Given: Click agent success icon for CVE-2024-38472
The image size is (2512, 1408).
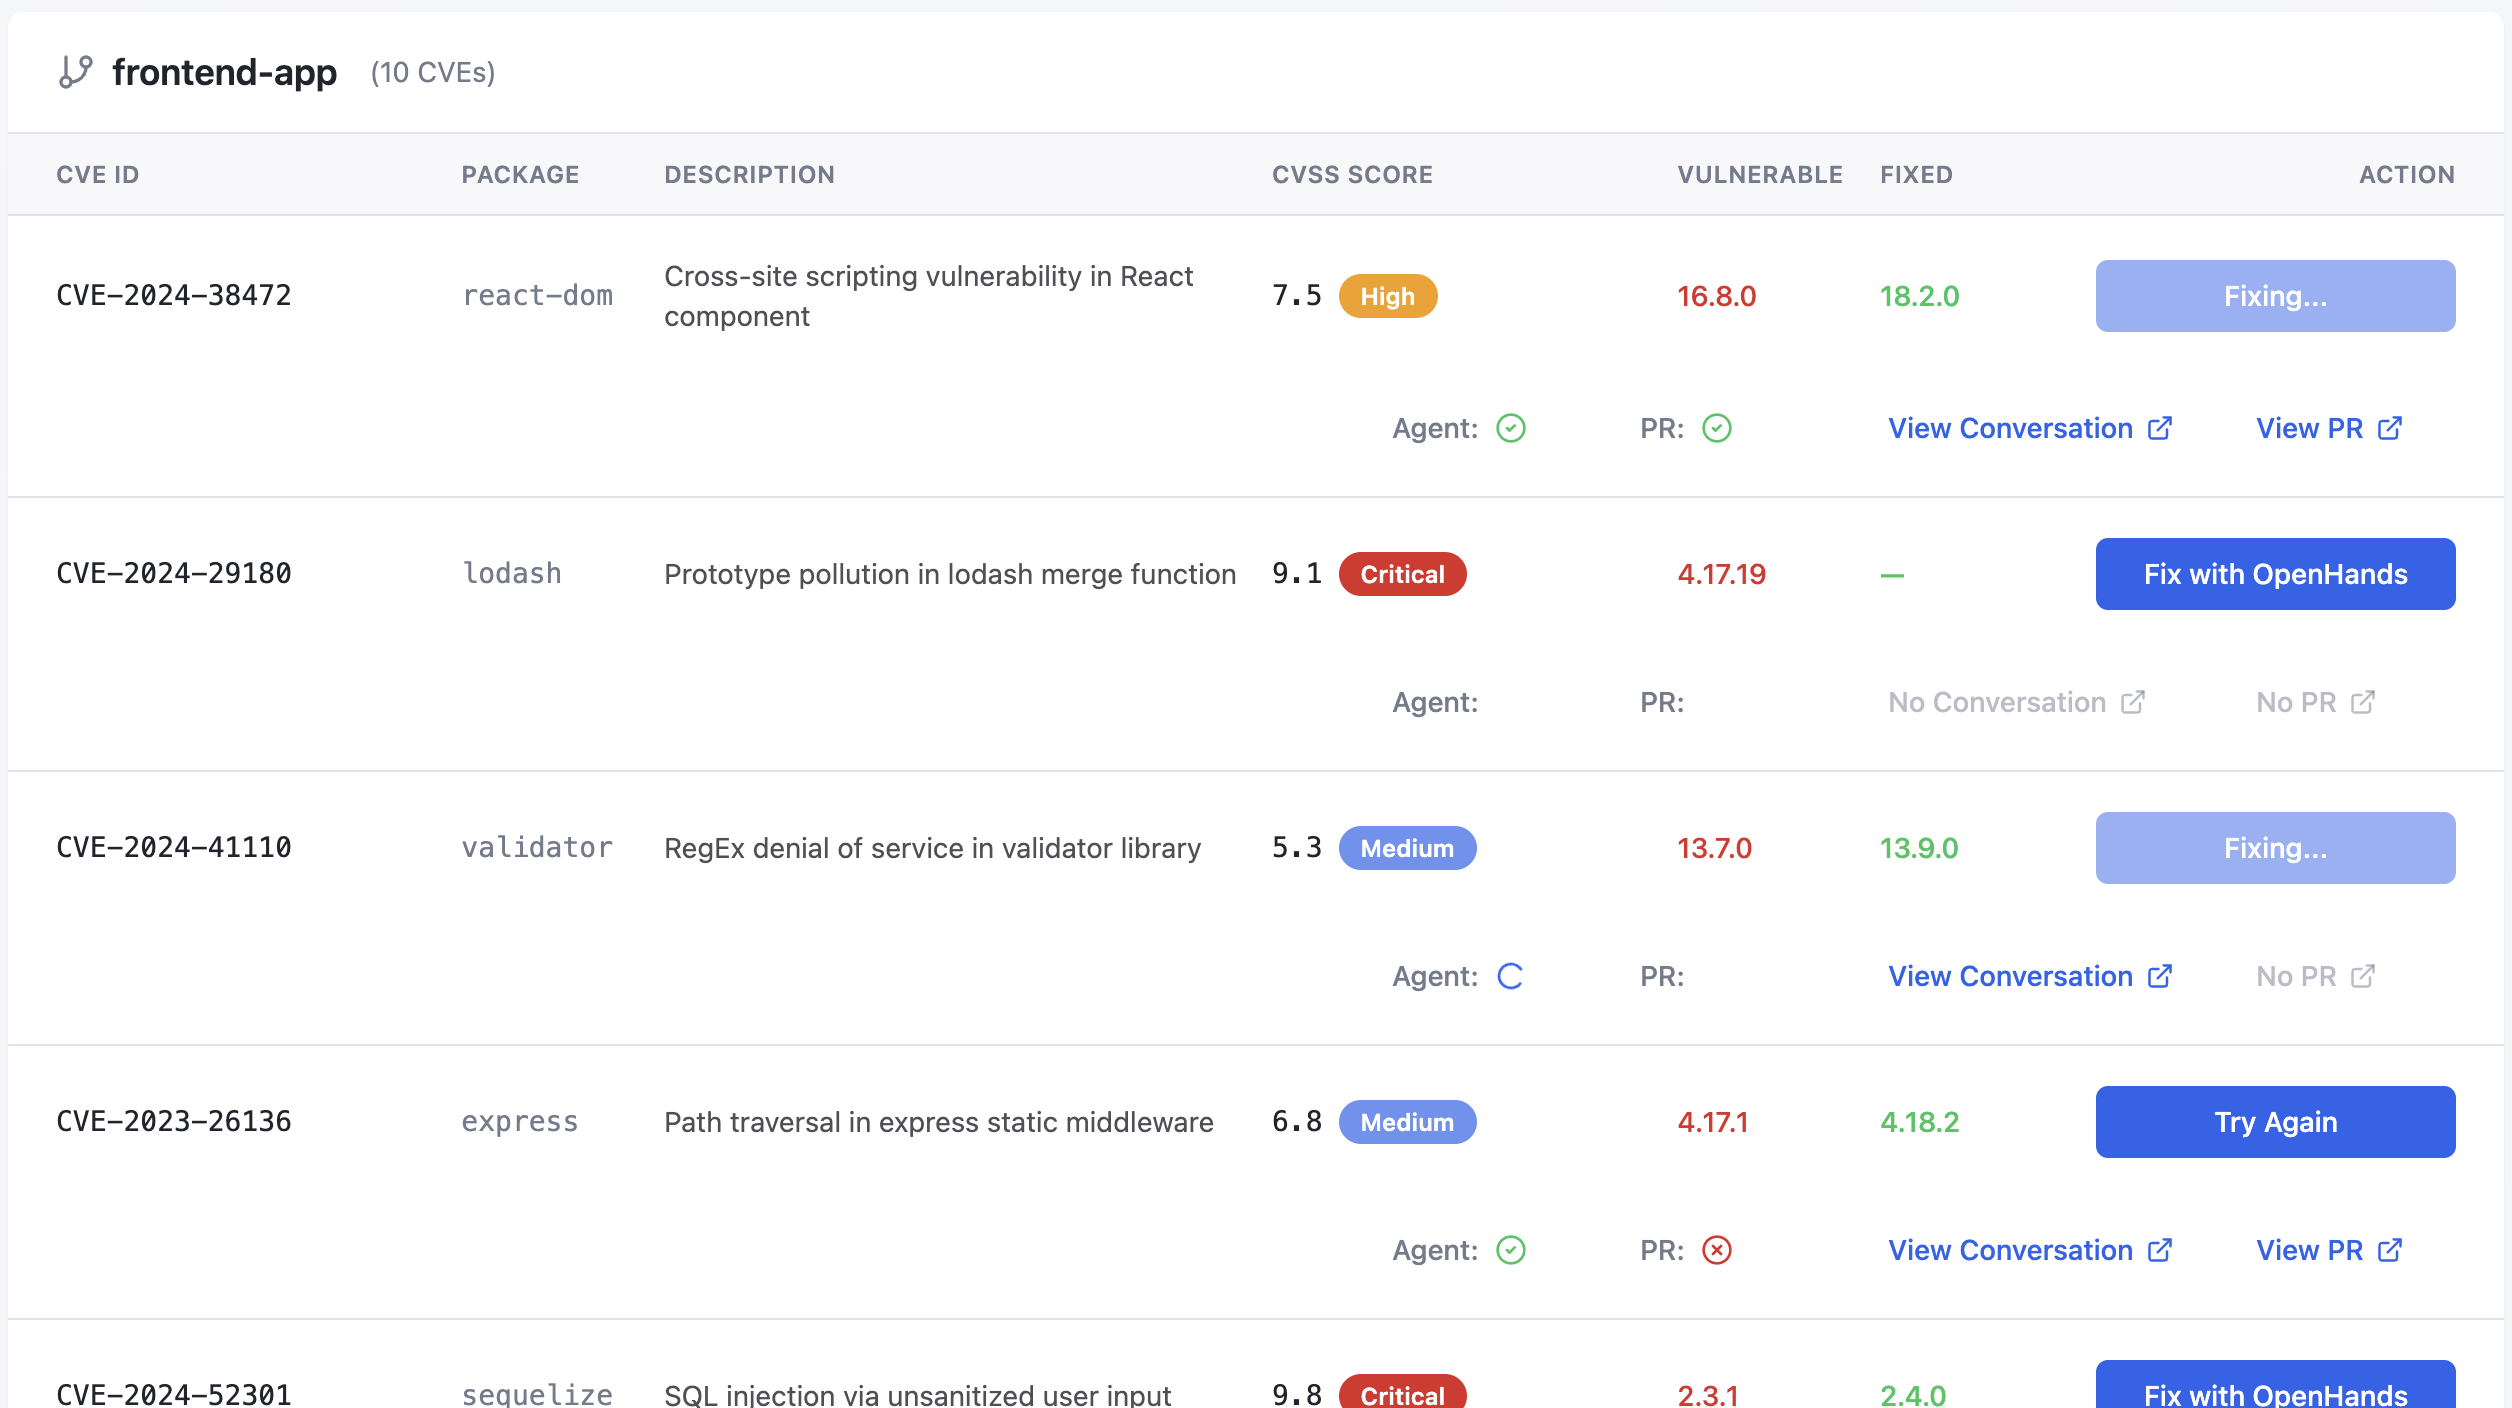Looking at the screenshot, I should [1512, 428].
